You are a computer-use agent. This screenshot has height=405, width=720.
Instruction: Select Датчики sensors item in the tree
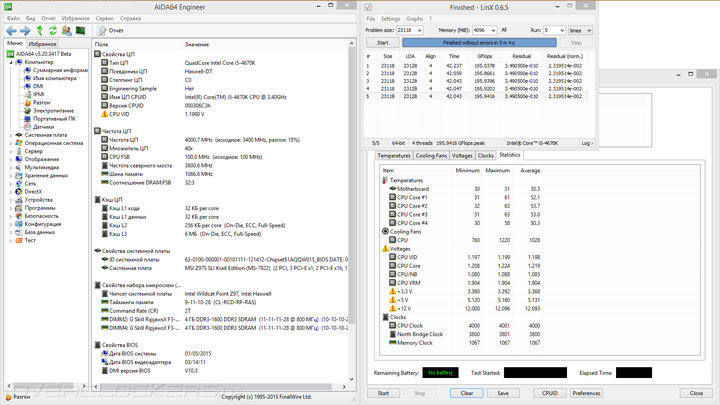point(43,127)
